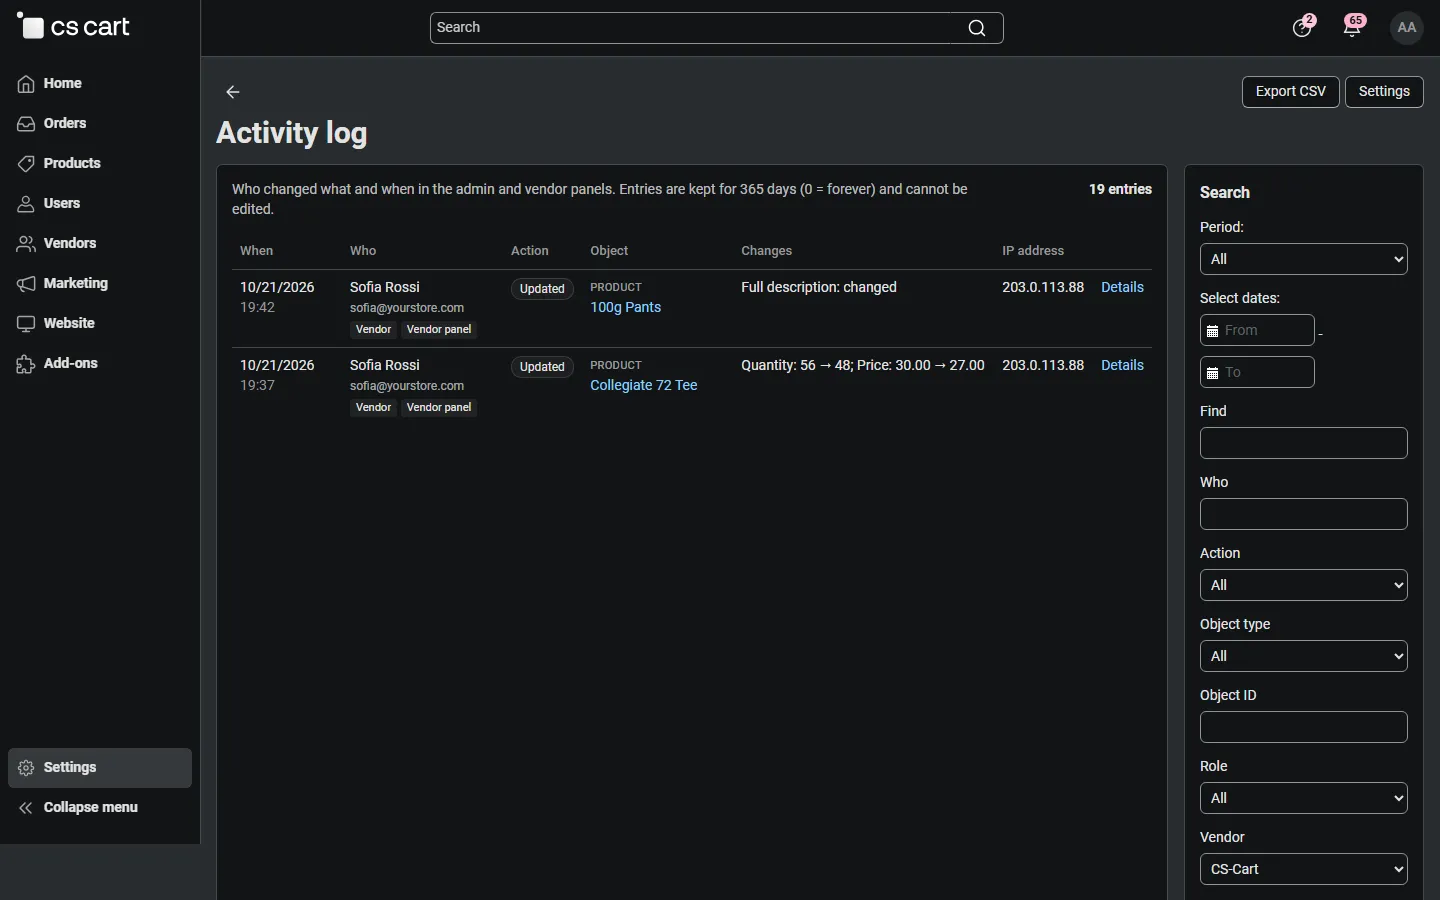Click the calendar icon in From field

point(1213,331)
